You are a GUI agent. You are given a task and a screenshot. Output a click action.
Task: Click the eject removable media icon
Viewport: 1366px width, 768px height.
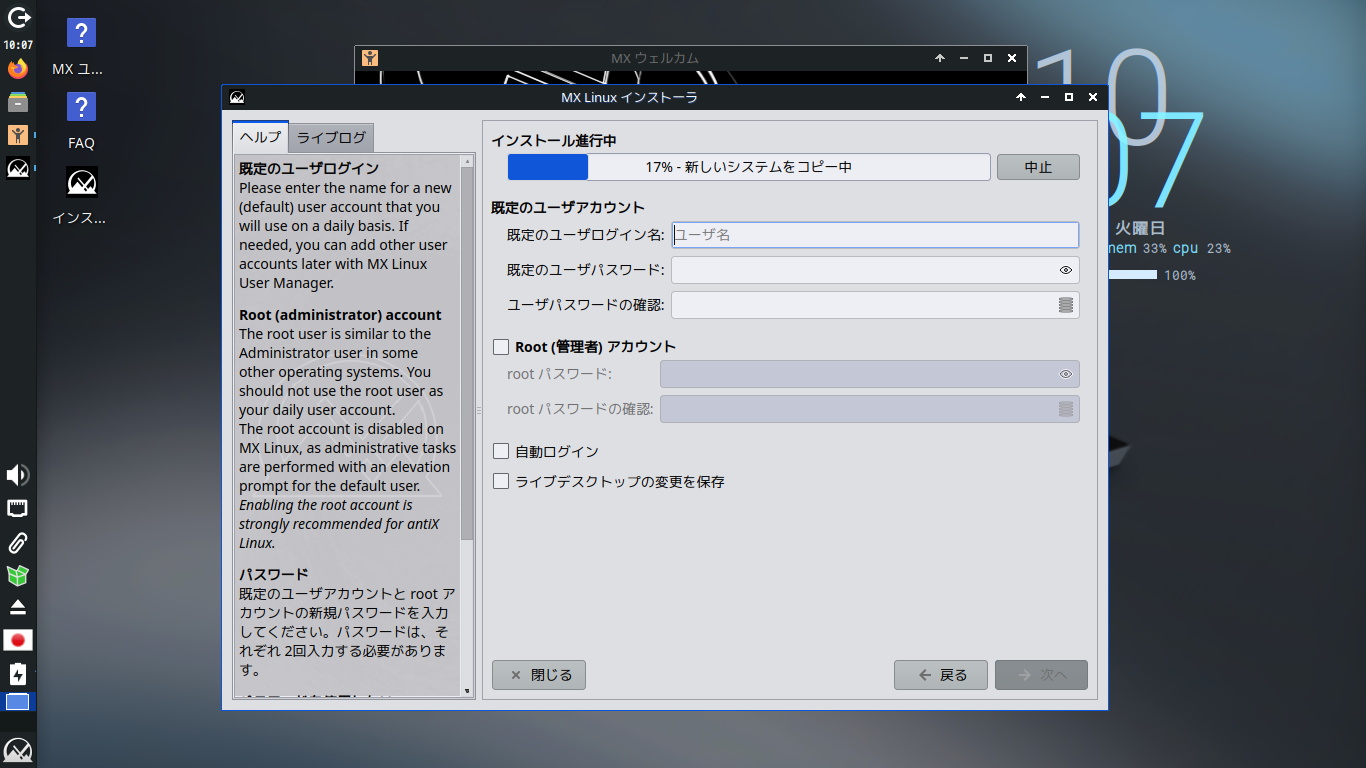[17, 607]
